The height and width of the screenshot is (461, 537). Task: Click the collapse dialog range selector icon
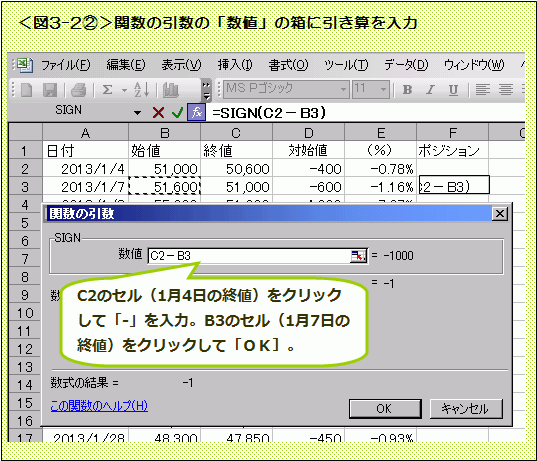pyautogui.click(x=359, y=256)
